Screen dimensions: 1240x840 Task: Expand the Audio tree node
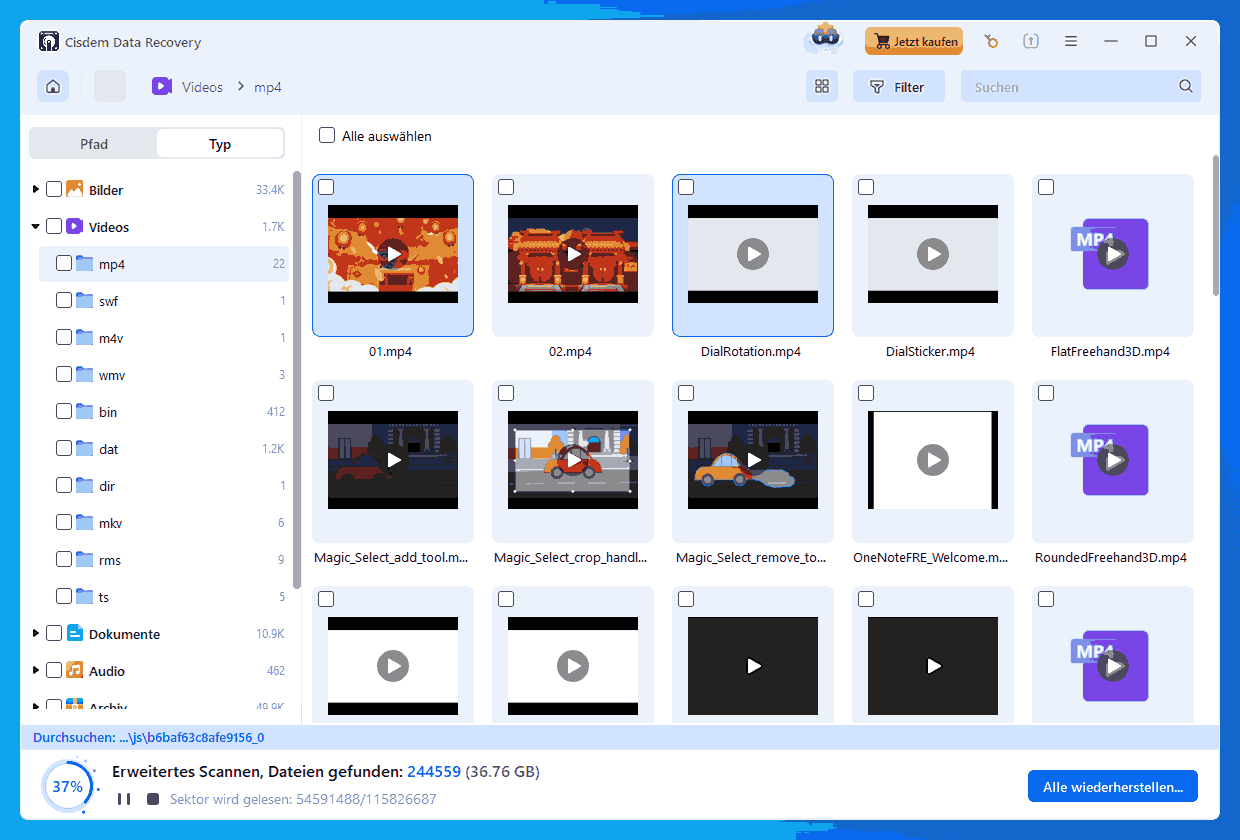(x=36, y=670)
